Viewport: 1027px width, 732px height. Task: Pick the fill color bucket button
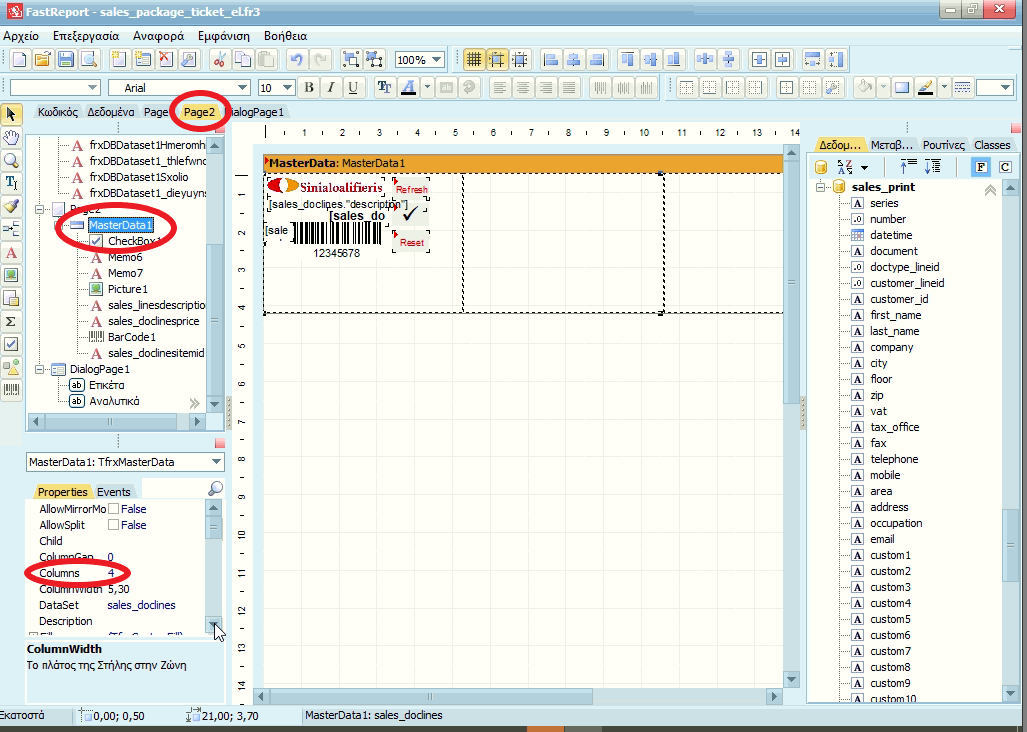[x=865, y=87]
